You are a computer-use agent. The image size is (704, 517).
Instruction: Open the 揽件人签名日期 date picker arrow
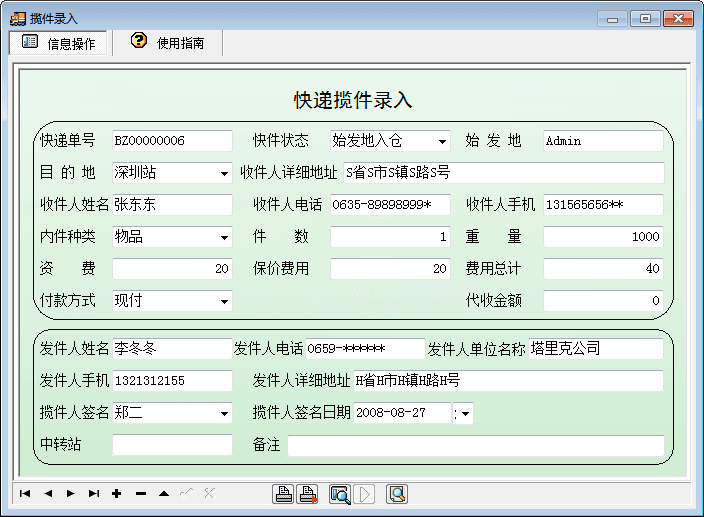click(x=465, y=413)
